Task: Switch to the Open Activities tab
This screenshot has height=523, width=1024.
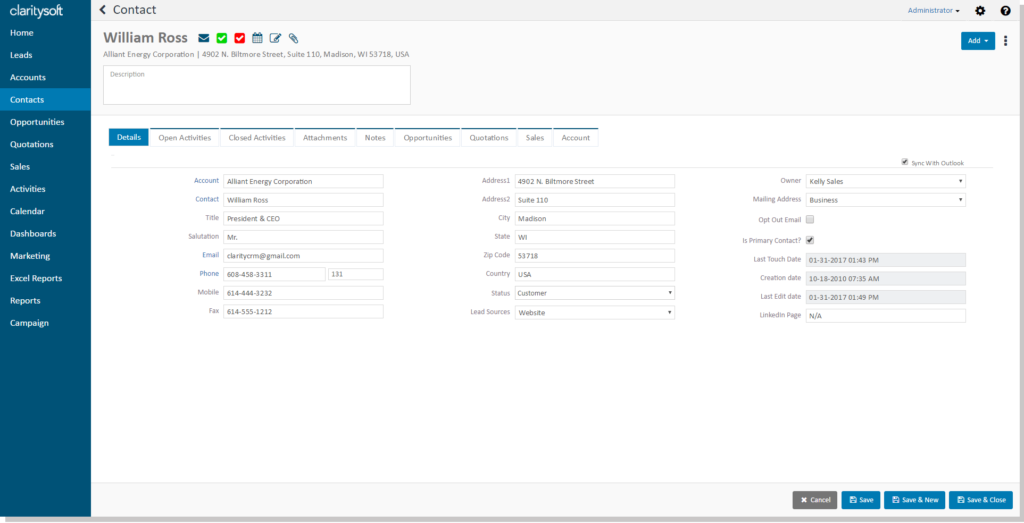Action: click(185, 138)
